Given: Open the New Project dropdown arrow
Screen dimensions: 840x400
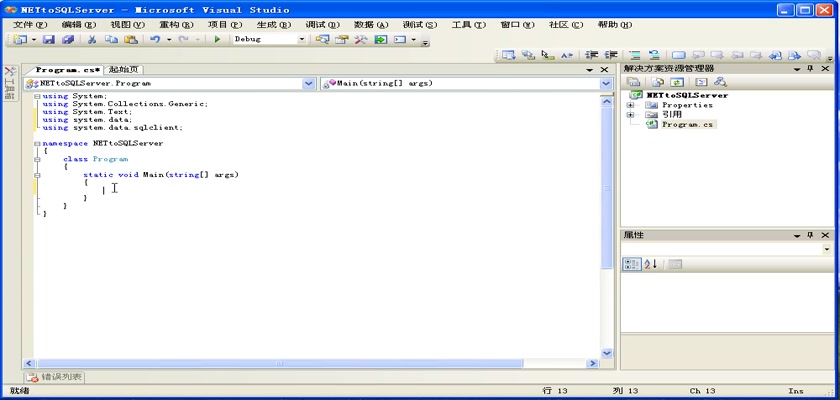Looking at the screenshot, I should click(33, 39).
